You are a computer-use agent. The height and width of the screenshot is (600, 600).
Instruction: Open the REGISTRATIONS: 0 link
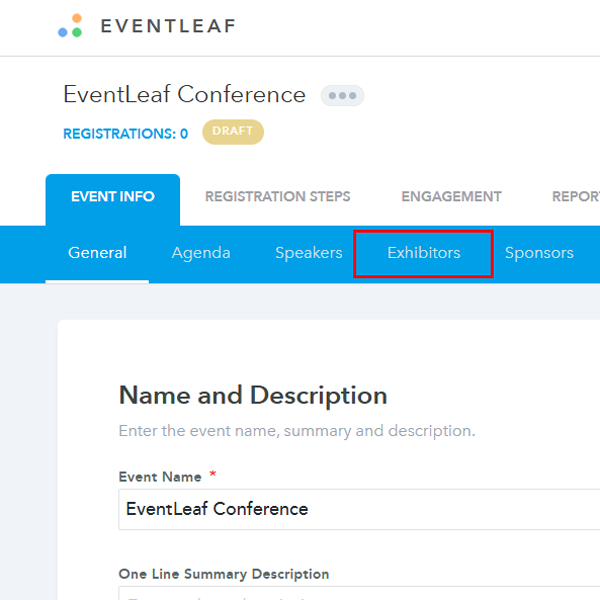pos(126,134)
